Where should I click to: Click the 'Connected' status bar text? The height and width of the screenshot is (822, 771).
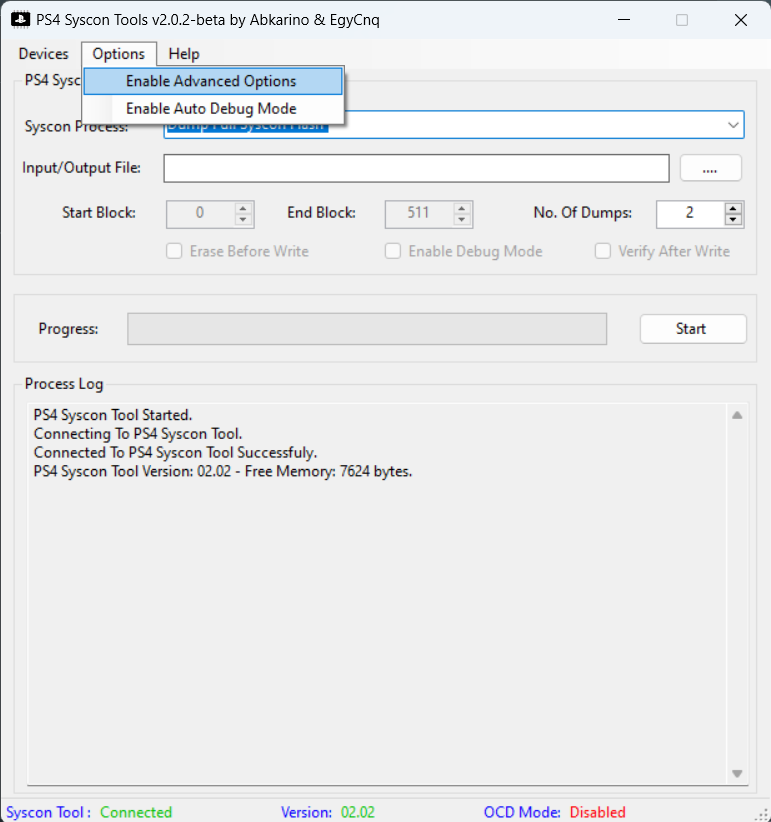click(136, 813)
